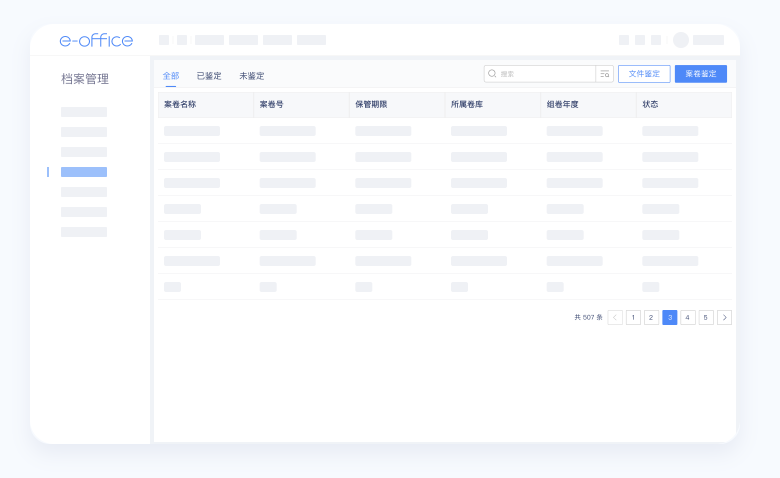The height and width of the screenshot is (478, 780).
Task: Click the advanced search filter icon
Action: tap(604, 74)
